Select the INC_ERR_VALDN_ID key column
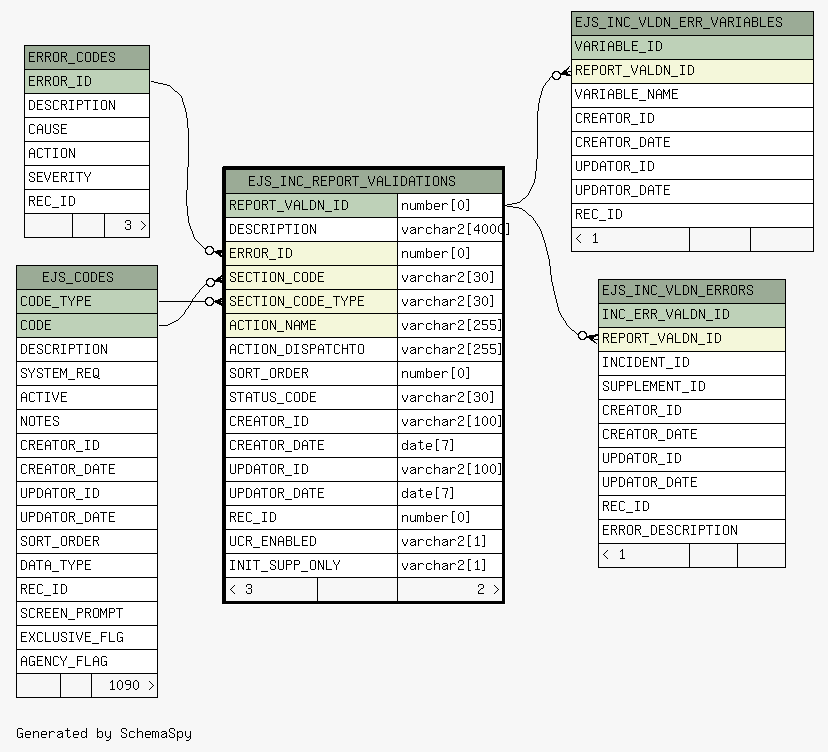The height and width of the screenshot is (752, 828). (x=692, y=315)
